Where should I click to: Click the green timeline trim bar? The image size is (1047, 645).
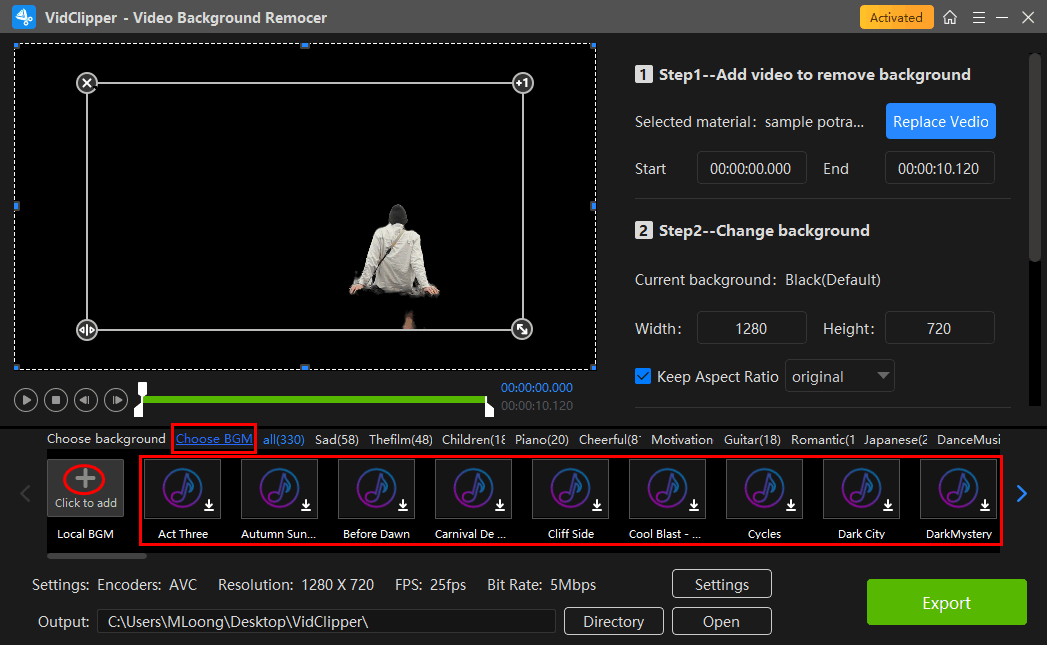click(315, 400)
